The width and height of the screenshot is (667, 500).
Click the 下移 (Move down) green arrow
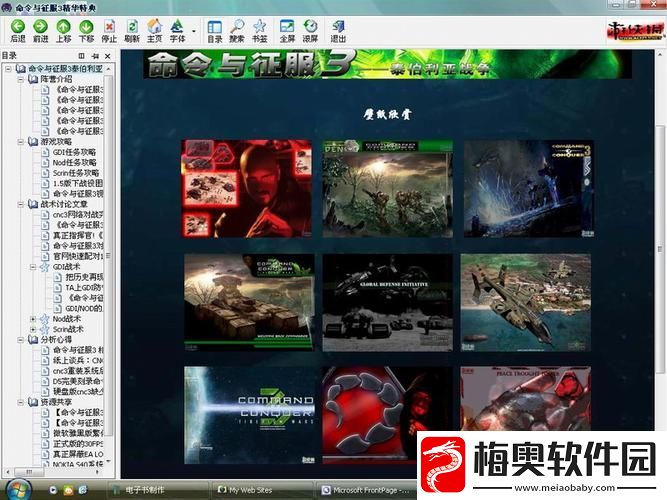(x=86, y=27)
